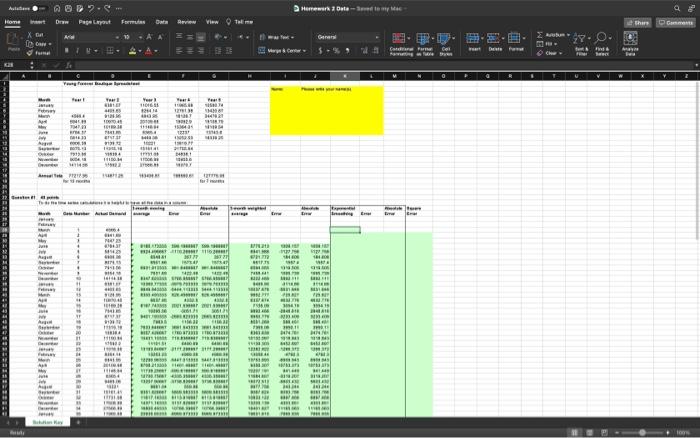Click the Name Box showing K28
The image size is (700, 438).
click(15, 65)
